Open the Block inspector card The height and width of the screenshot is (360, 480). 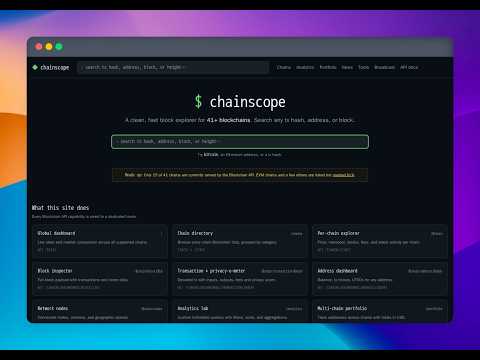click(100, 279)
